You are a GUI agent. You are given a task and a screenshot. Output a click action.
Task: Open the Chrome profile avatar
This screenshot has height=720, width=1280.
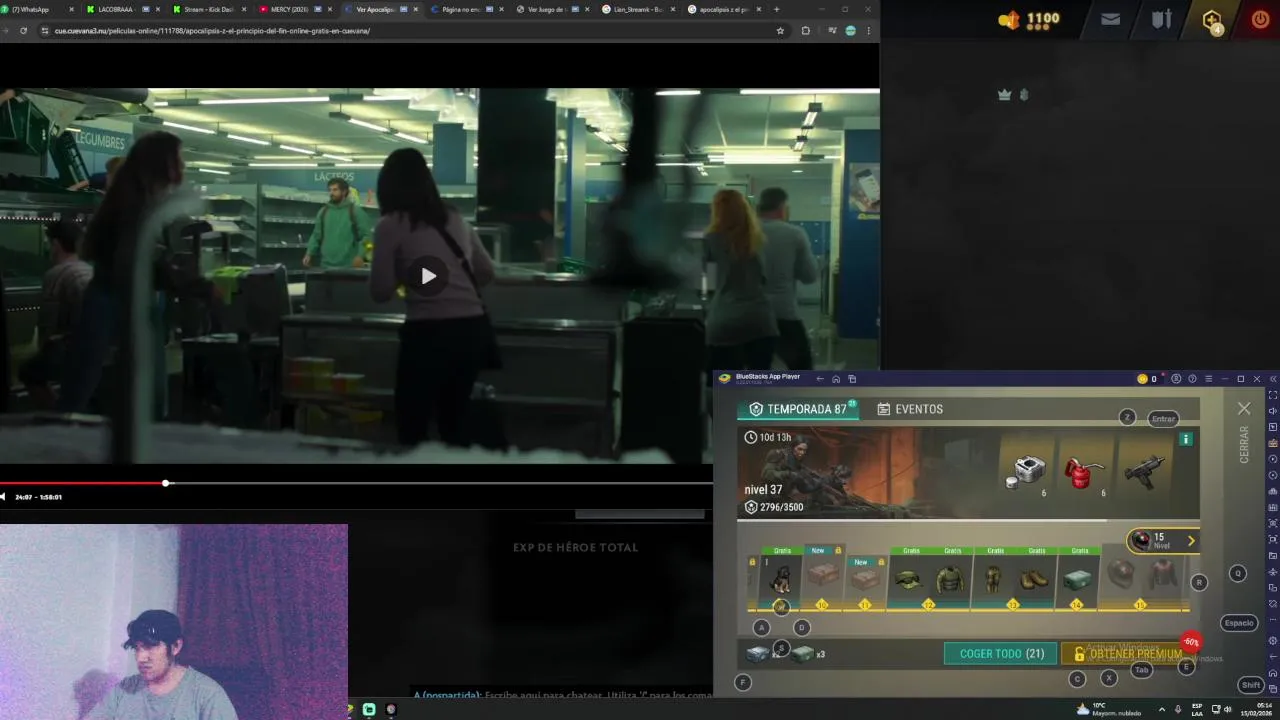click(850, 31)
